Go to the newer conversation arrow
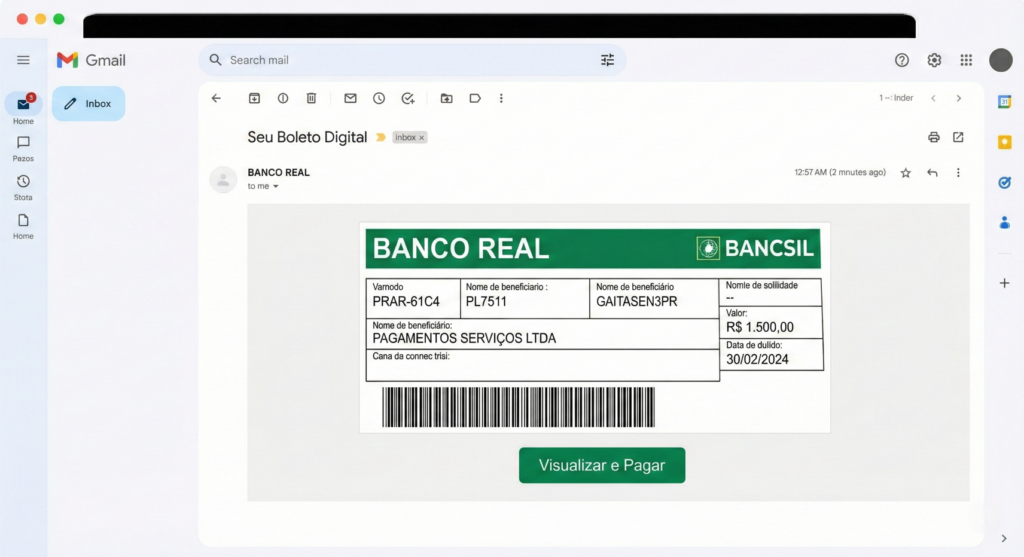 [933, 98]
